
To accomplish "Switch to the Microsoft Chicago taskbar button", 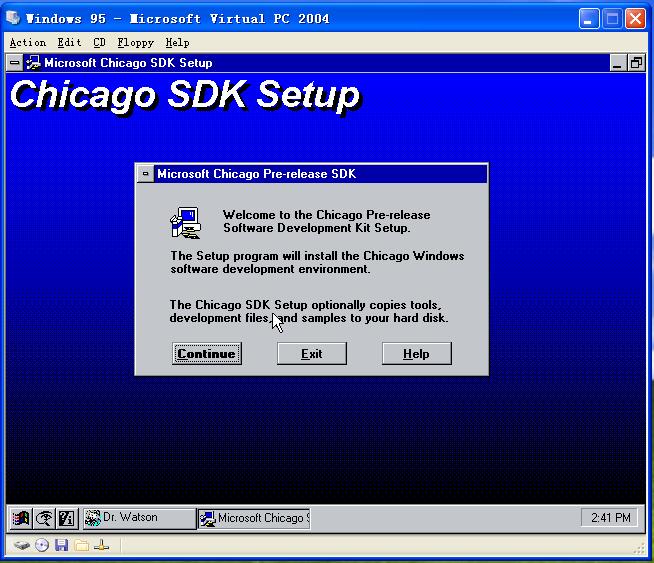I will tap(254, 518).
